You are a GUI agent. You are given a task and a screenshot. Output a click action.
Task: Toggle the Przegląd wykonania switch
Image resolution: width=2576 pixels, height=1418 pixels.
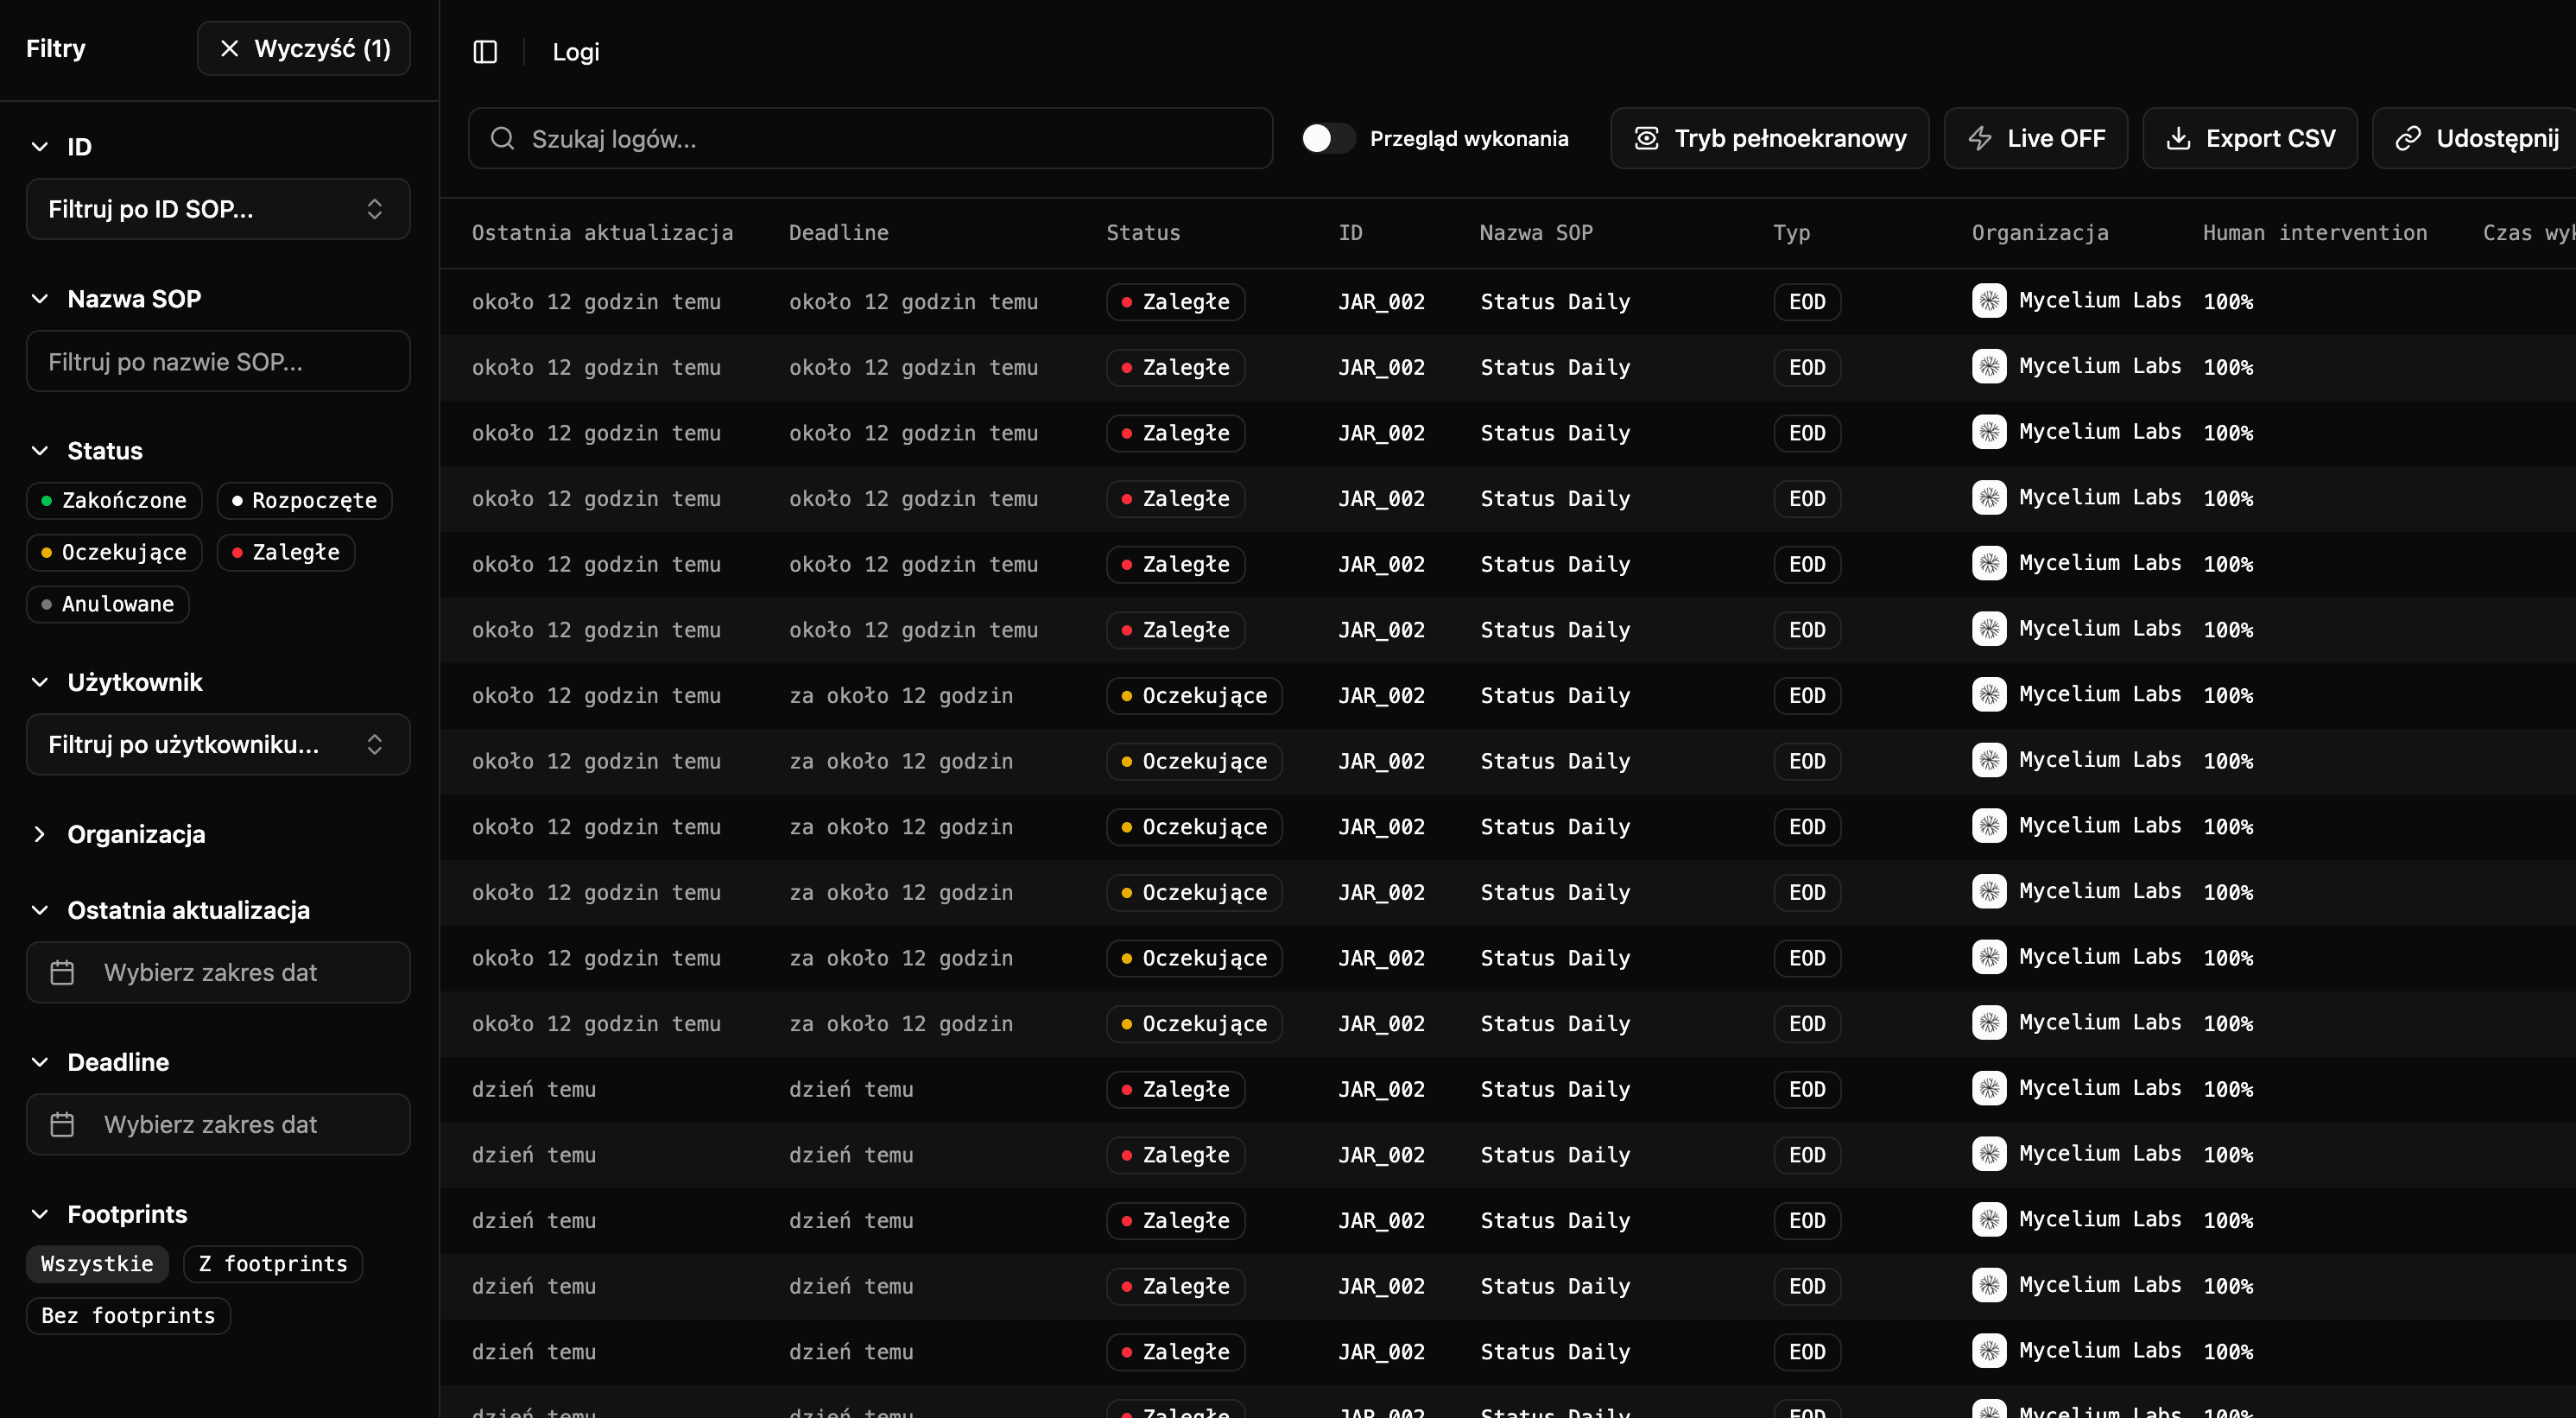(x=1328, y=138)
